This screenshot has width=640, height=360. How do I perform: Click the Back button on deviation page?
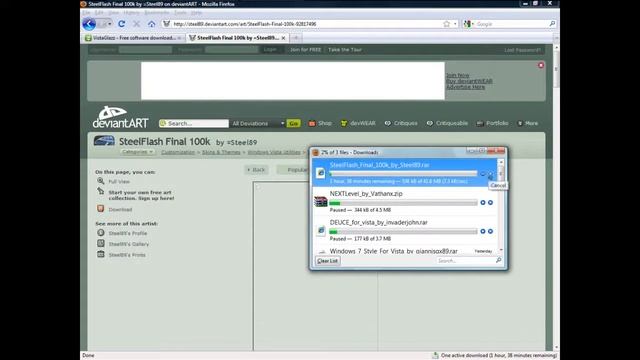click(x=256, y=170)
